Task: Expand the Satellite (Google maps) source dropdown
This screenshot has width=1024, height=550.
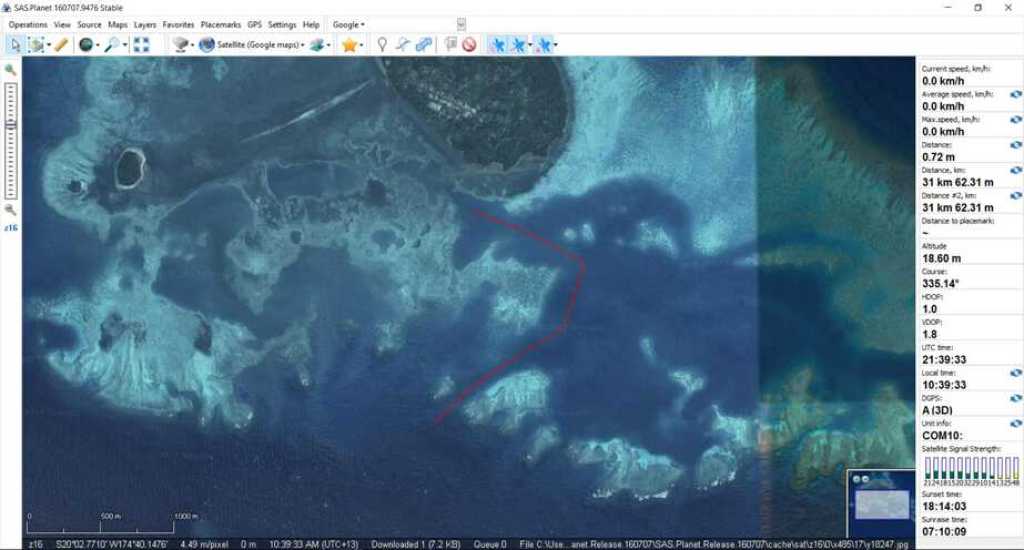Action: [302, 45]
